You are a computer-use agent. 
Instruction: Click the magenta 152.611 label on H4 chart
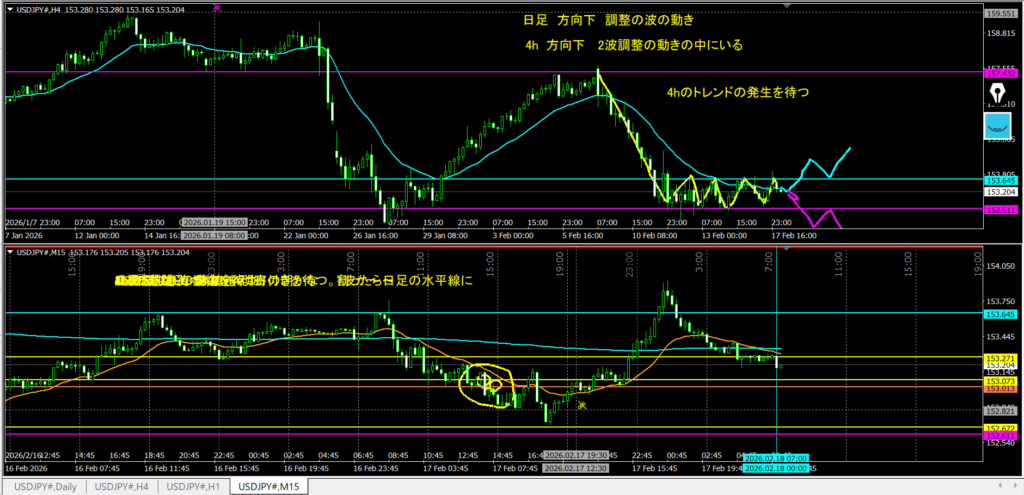1000,209
